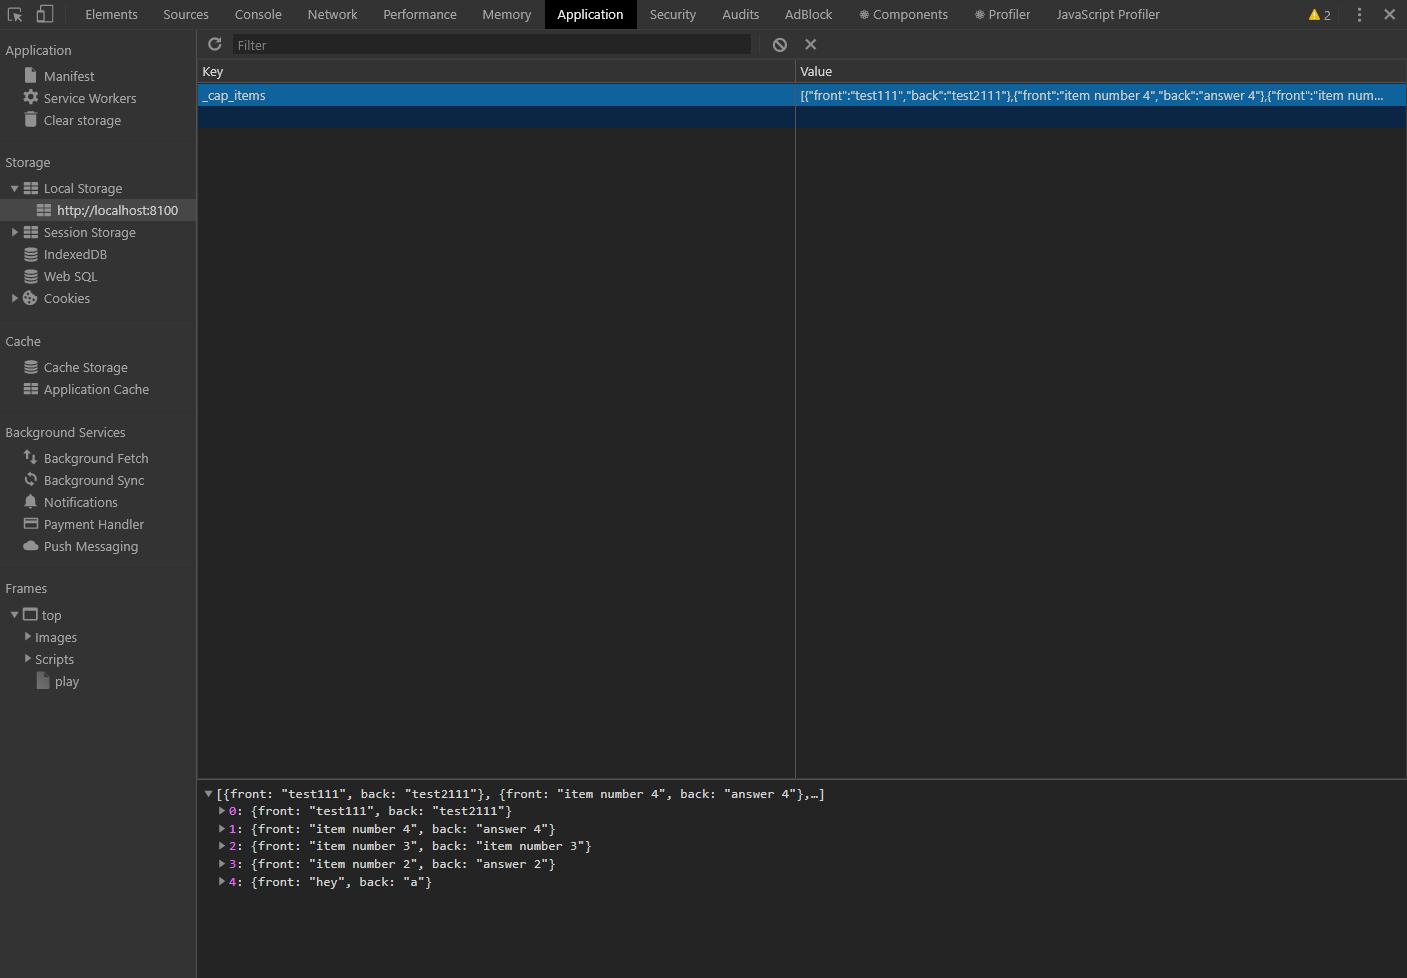This screenshot has height=978, width=1407.
Task: Open the Memory tab
Action: click(507, 14)
